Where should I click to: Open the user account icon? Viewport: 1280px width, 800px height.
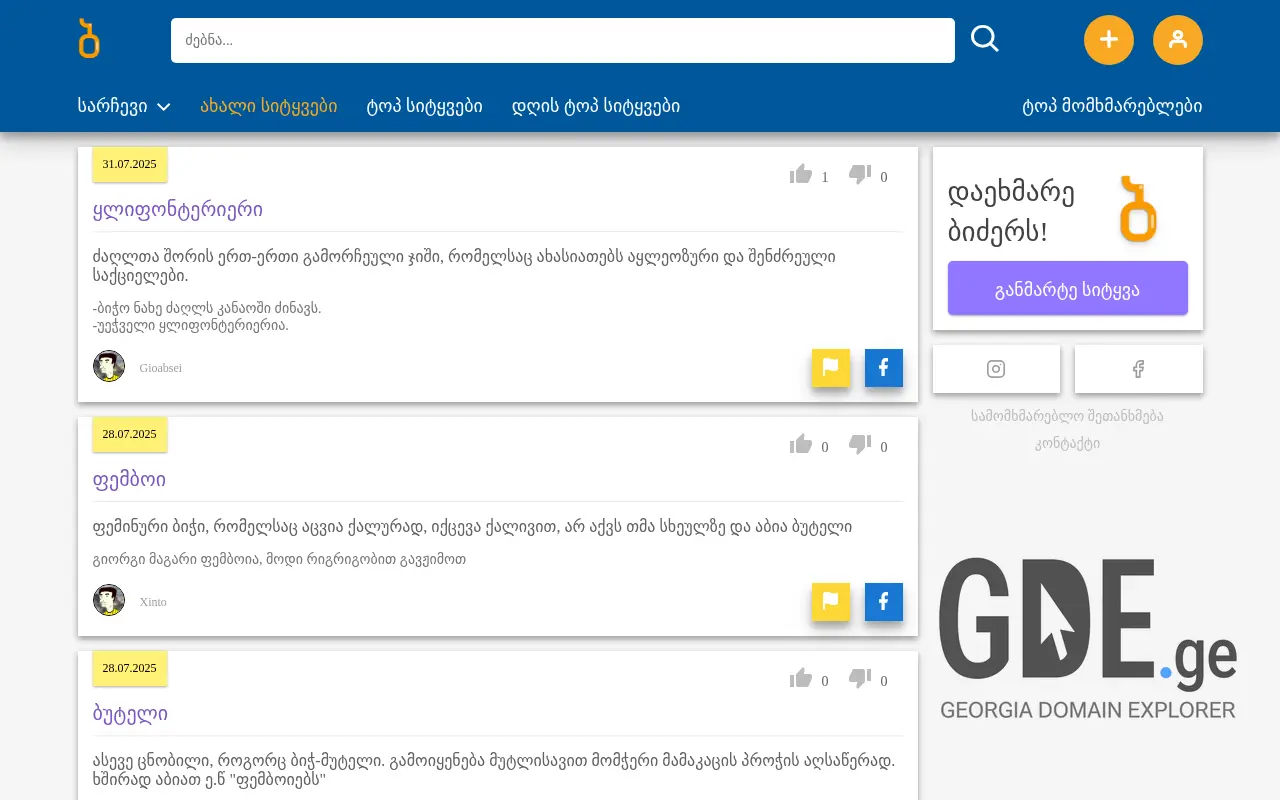point(1177,40)
